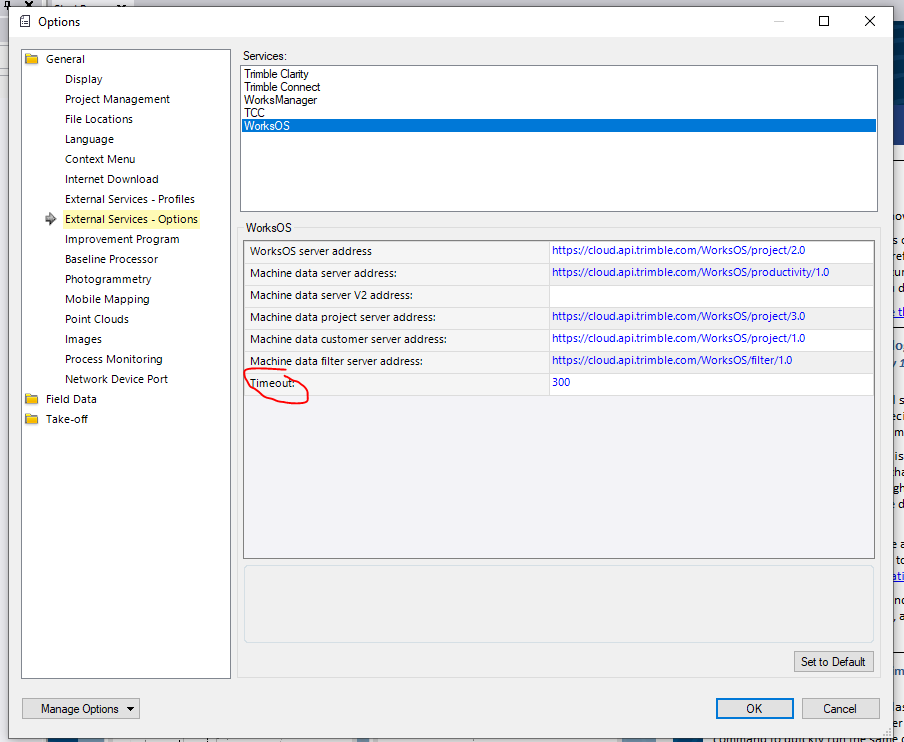Open Context Menu settings

100,159
